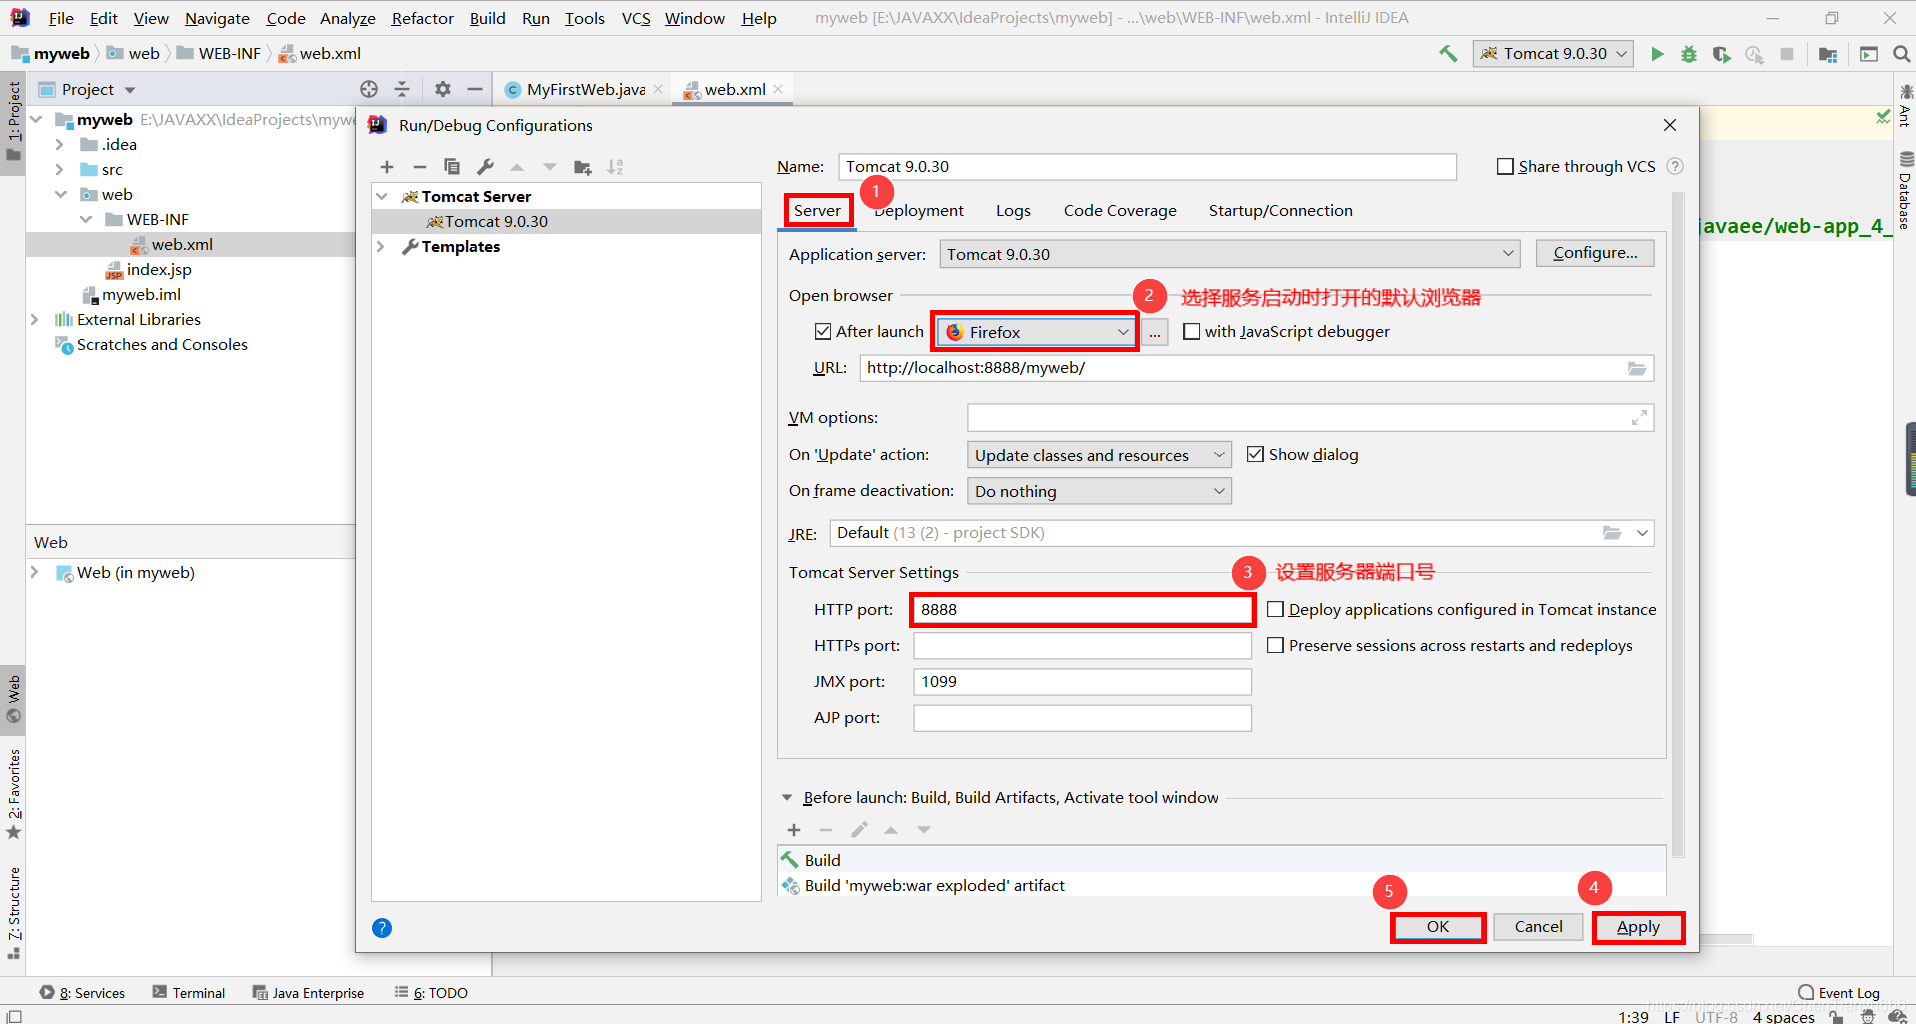Click the browse folder icon in URL field
The image size is (1916, 1024).
1637,368
